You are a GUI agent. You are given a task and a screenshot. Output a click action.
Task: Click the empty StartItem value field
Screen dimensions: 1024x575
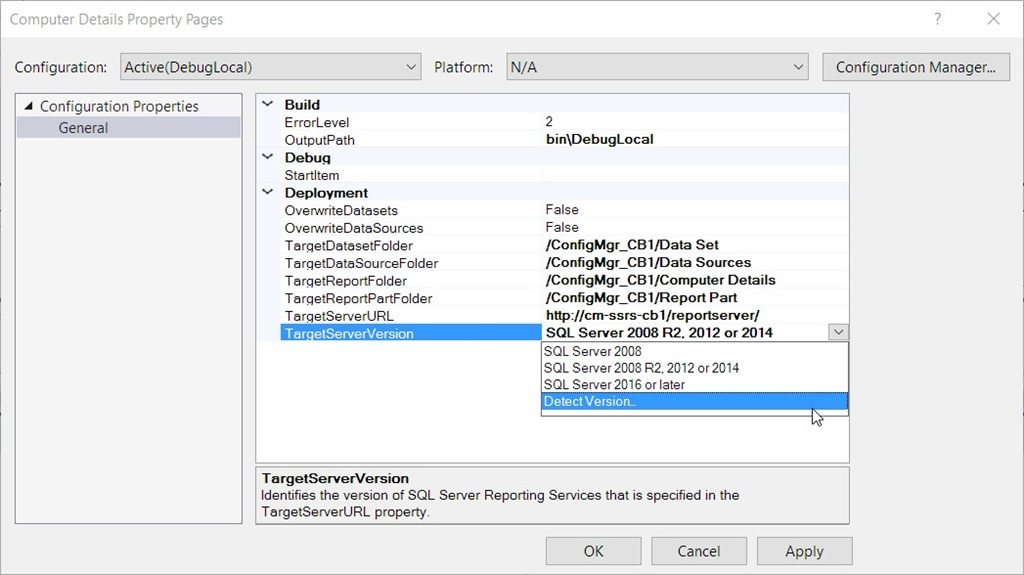click(x=695, y=174)
